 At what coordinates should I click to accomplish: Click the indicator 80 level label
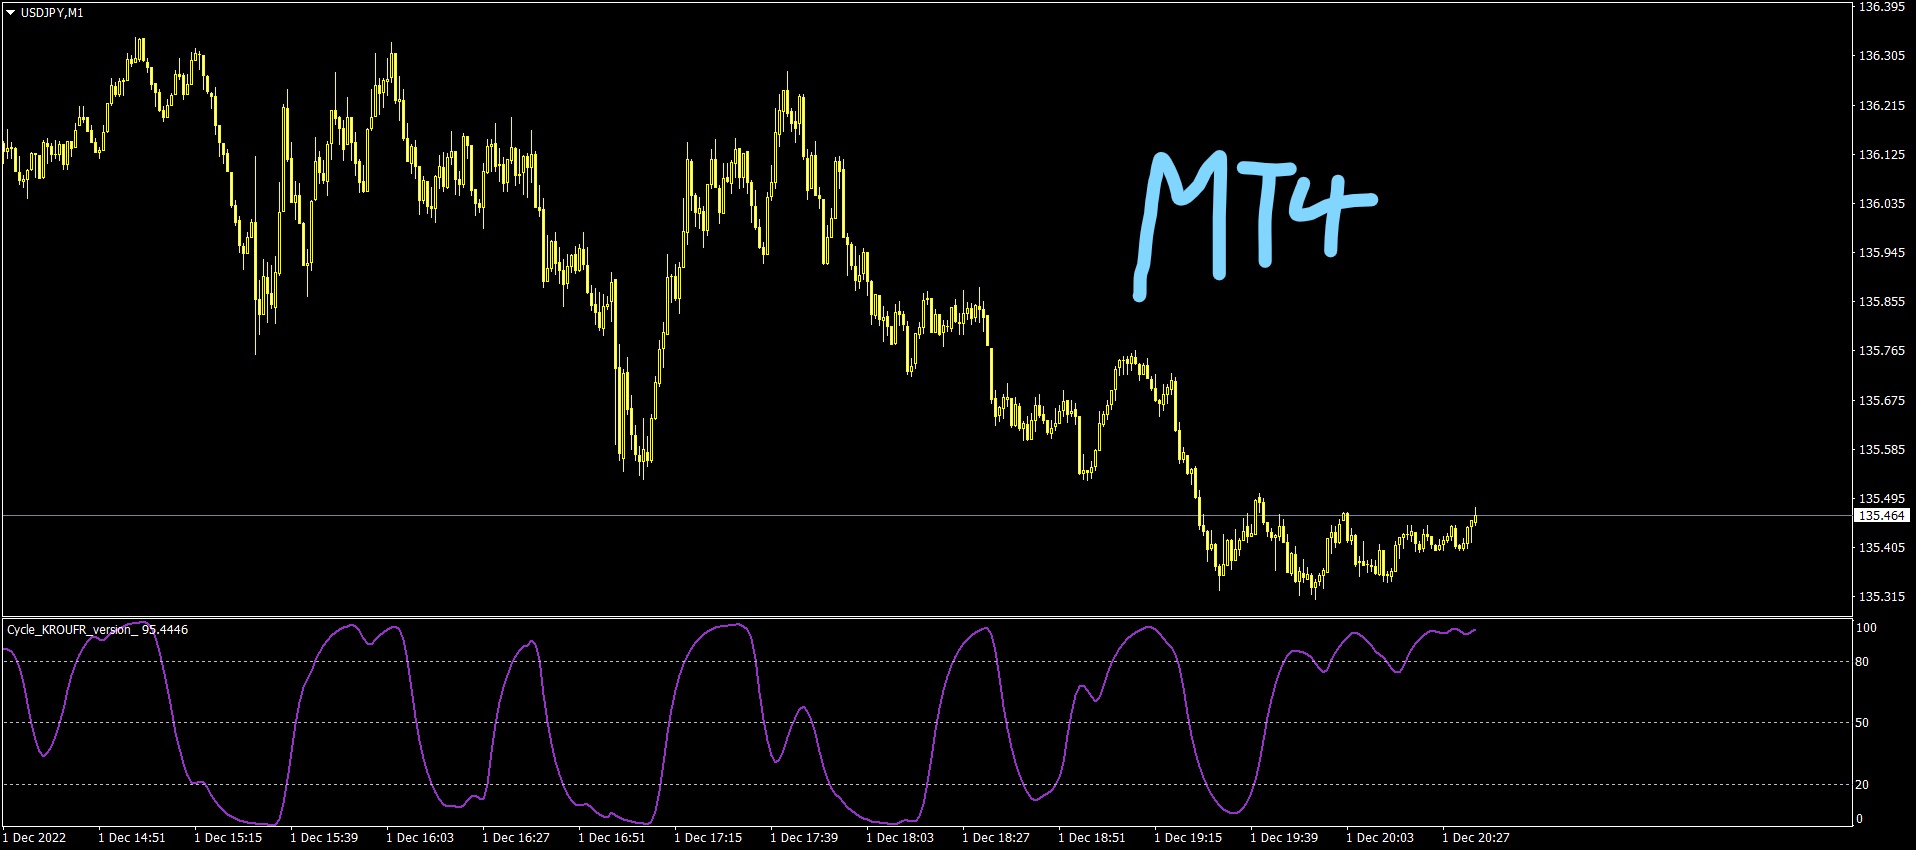pos(1862,662)
